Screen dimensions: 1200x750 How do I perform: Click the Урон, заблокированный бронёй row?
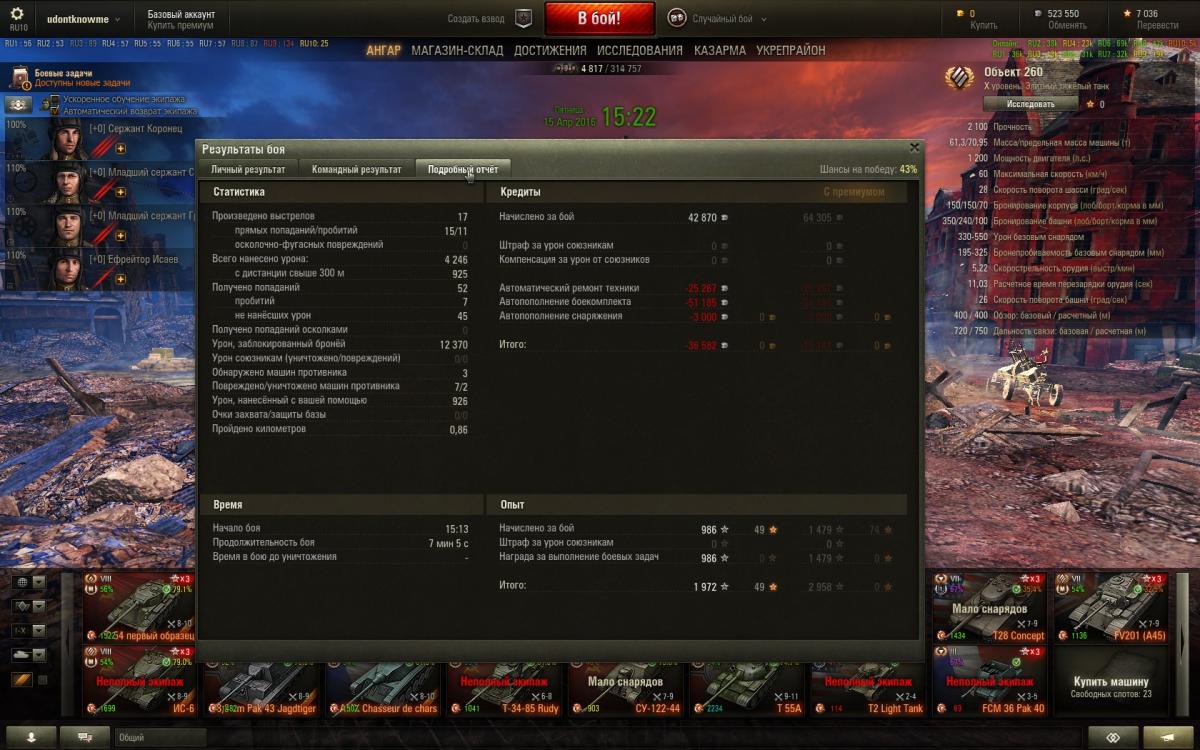coord(340,344)
